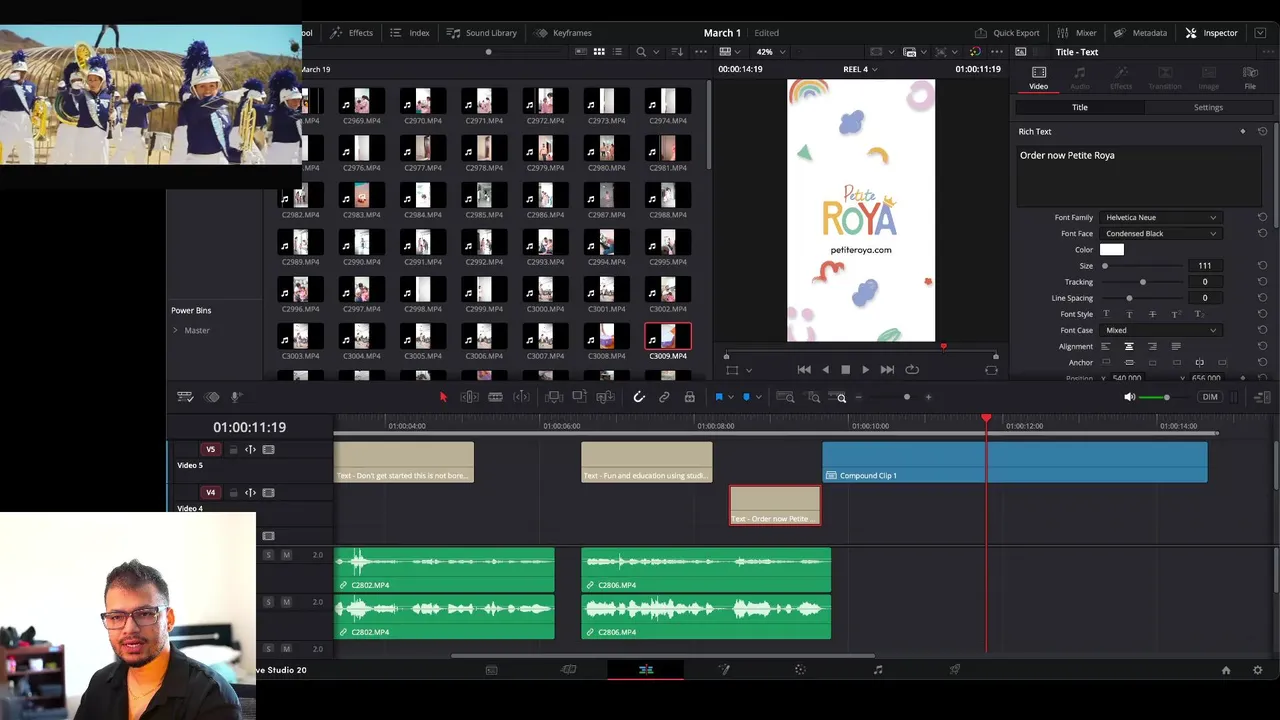The height and width of the screenshot is (720, 1280).
Task: Open the Font Face dropdown
Action: coord(1160,233)
